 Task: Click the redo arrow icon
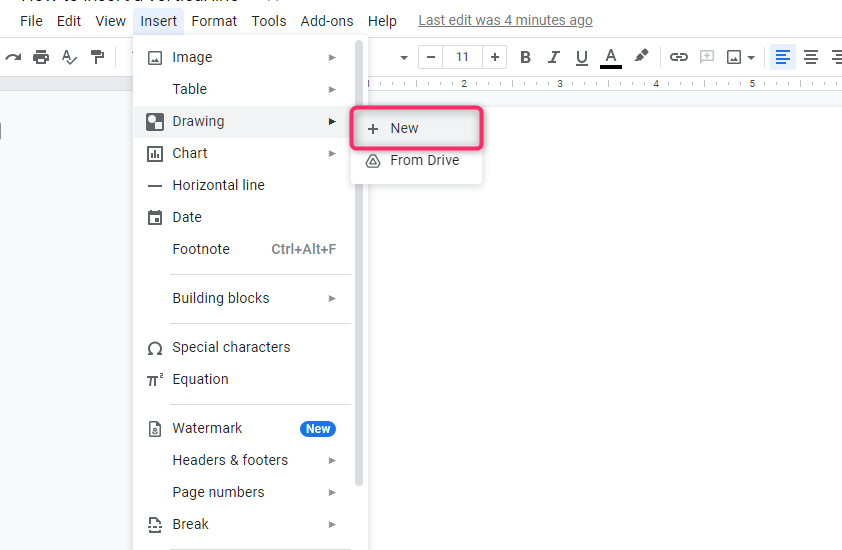(x=13, y=57)
